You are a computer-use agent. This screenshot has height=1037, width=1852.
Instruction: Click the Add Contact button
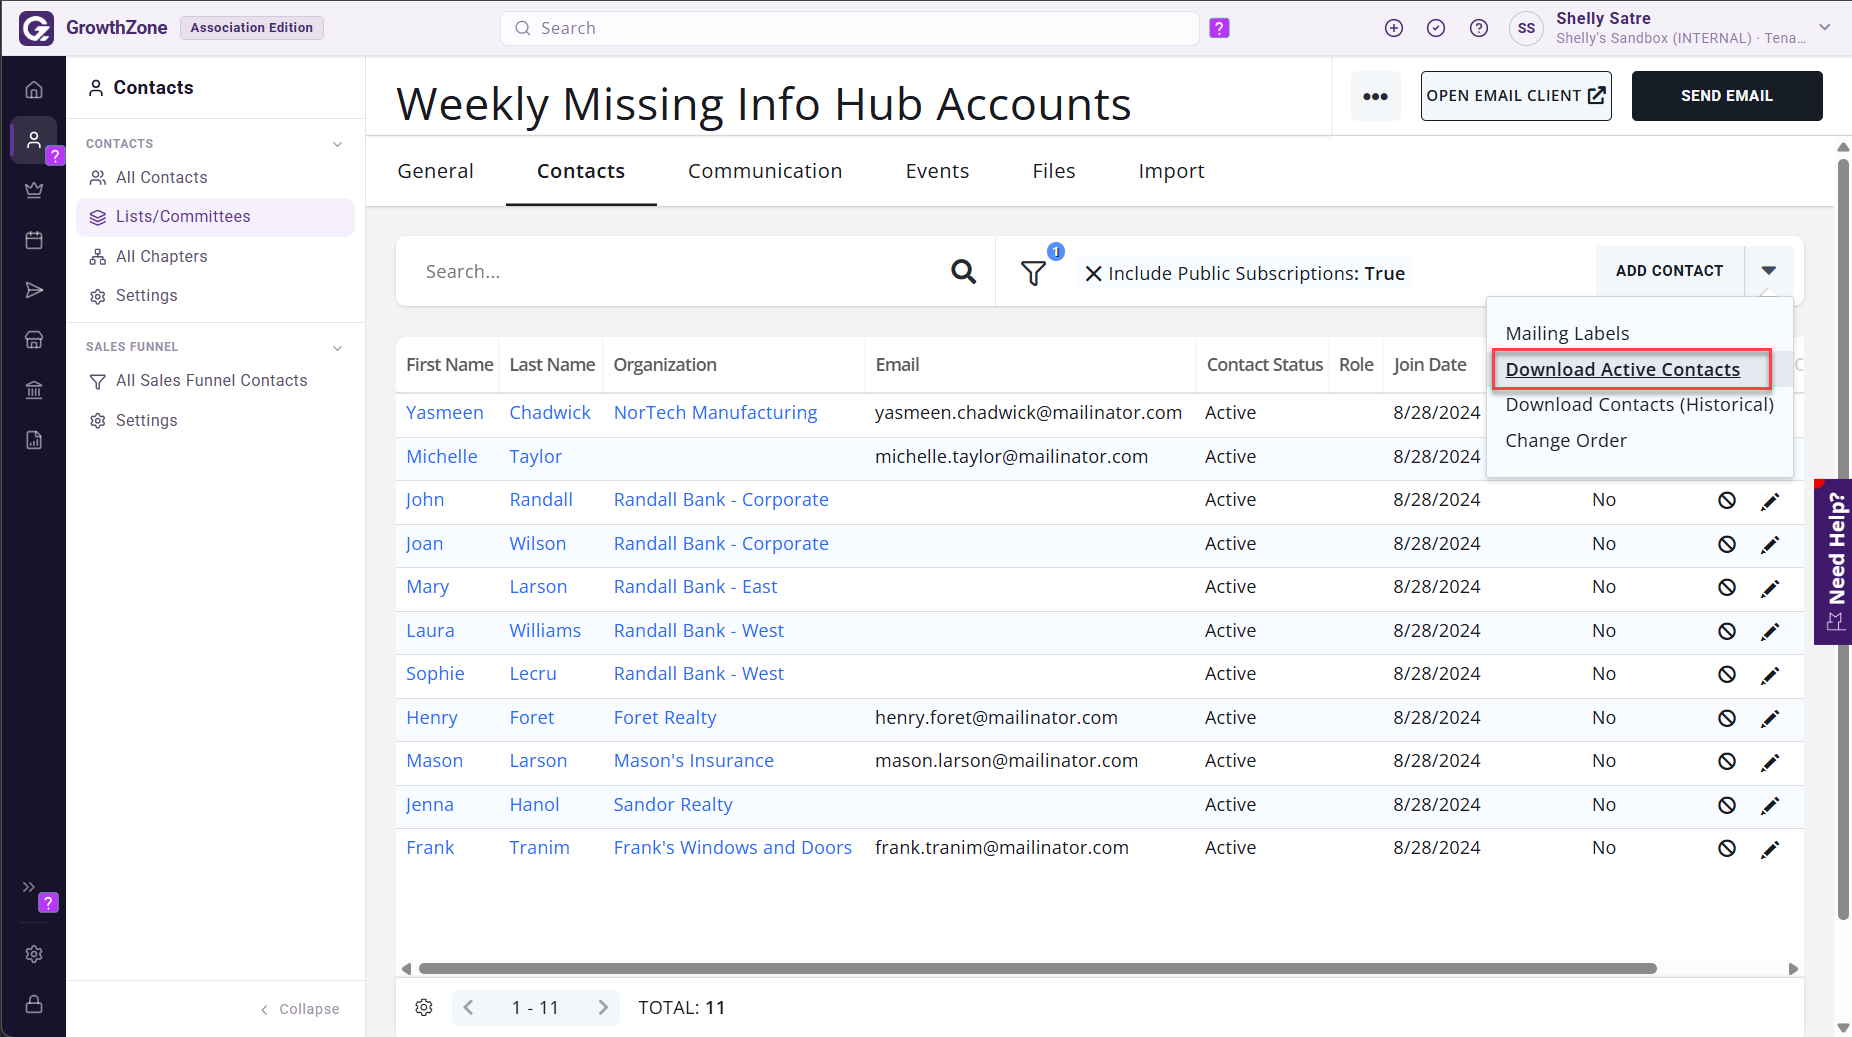(x=1669, y=271)
